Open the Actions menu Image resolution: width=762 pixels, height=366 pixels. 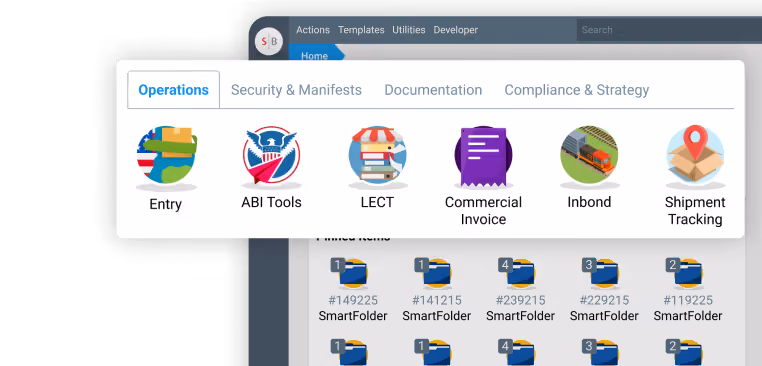coord(312,30)
